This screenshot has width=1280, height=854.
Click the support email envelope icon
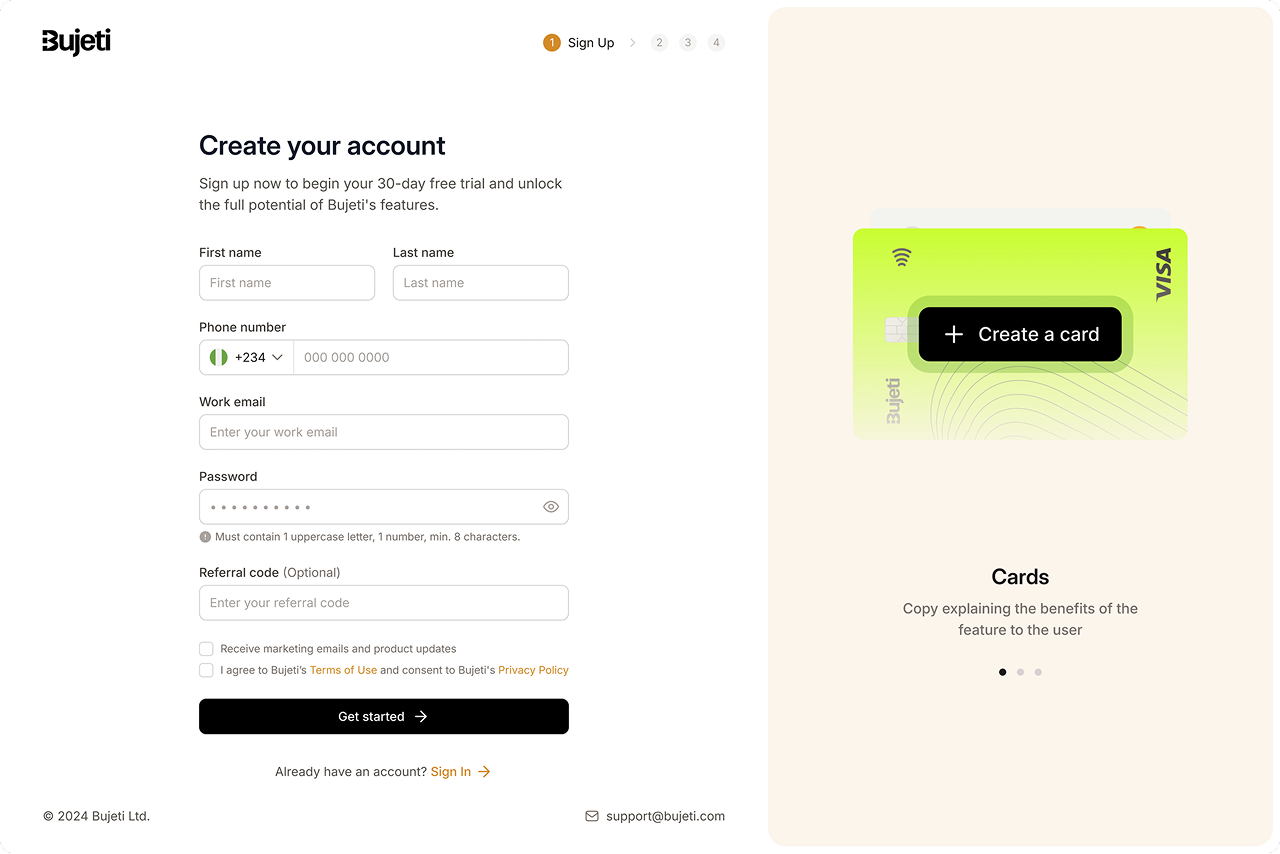pos(592,816)
